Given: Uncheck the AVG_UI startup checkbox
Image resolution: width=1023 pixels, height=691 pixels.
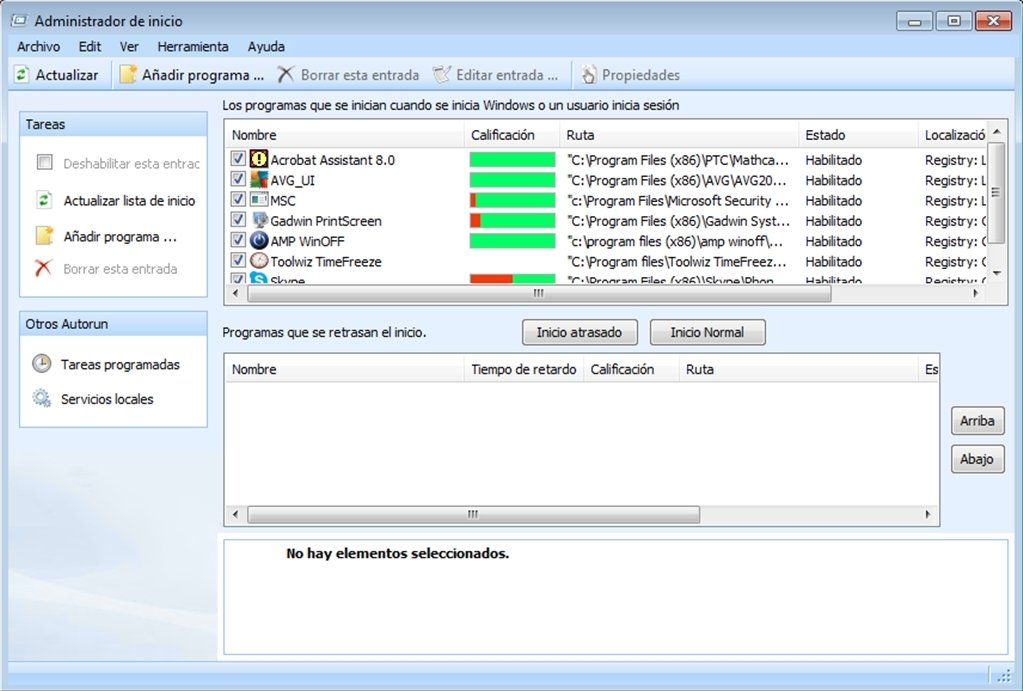Looking at the screenshot, I should pyautogui.click(x=238, y=179).
